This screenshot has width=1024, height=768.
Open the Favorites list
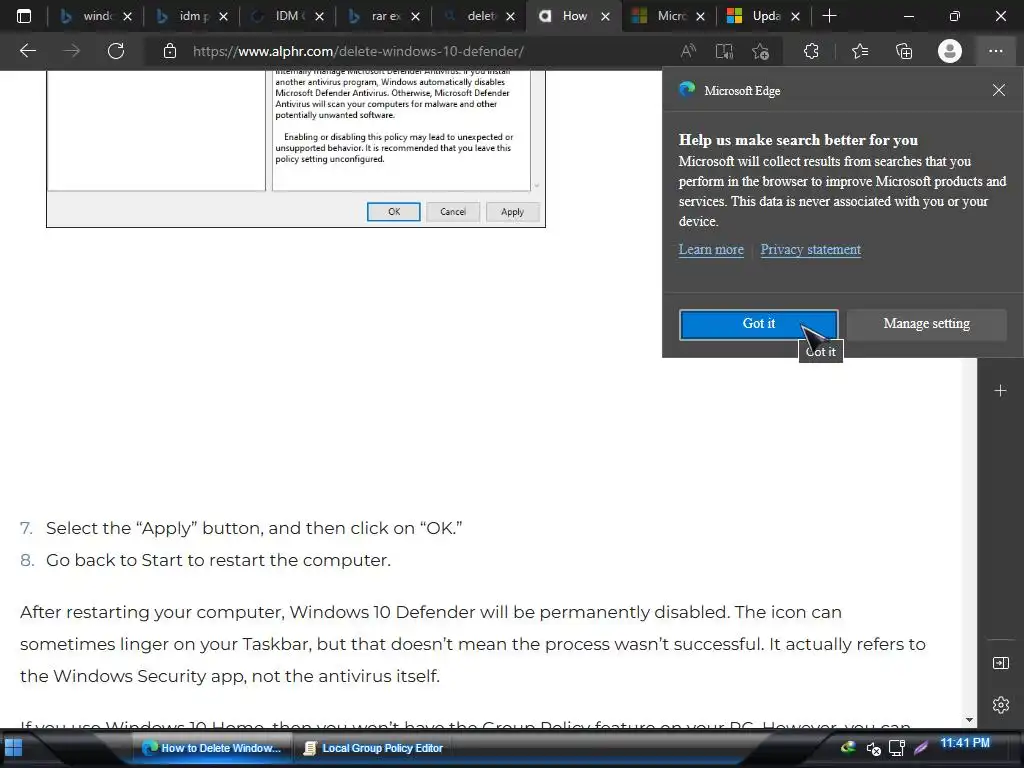[x=859, y=51]
